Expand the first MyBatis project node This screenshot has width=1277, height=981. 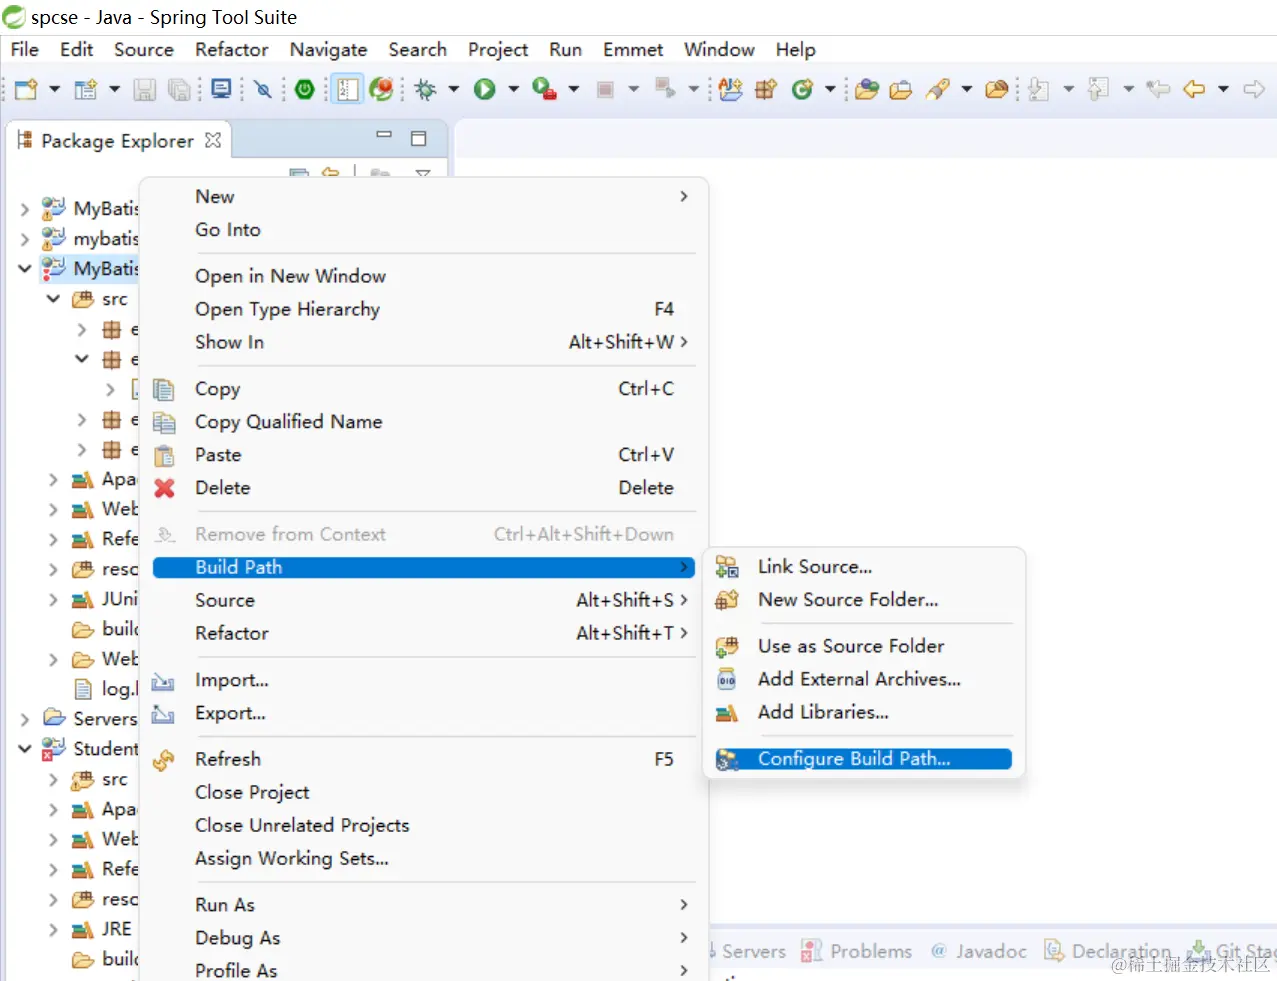tap(25, 209)
